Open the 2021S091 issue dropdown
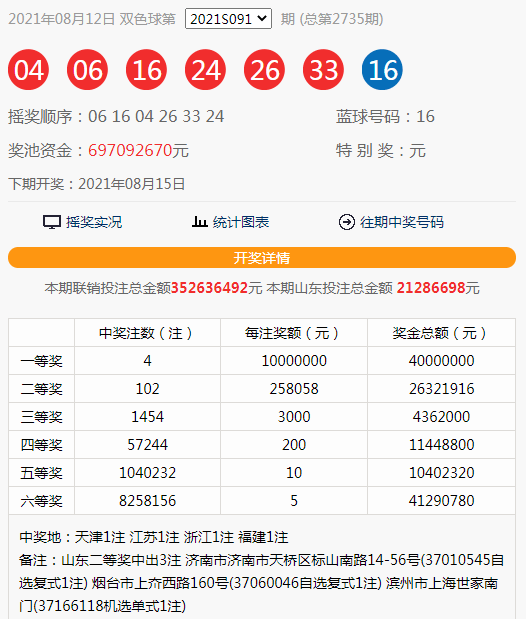 click(228, 19)
